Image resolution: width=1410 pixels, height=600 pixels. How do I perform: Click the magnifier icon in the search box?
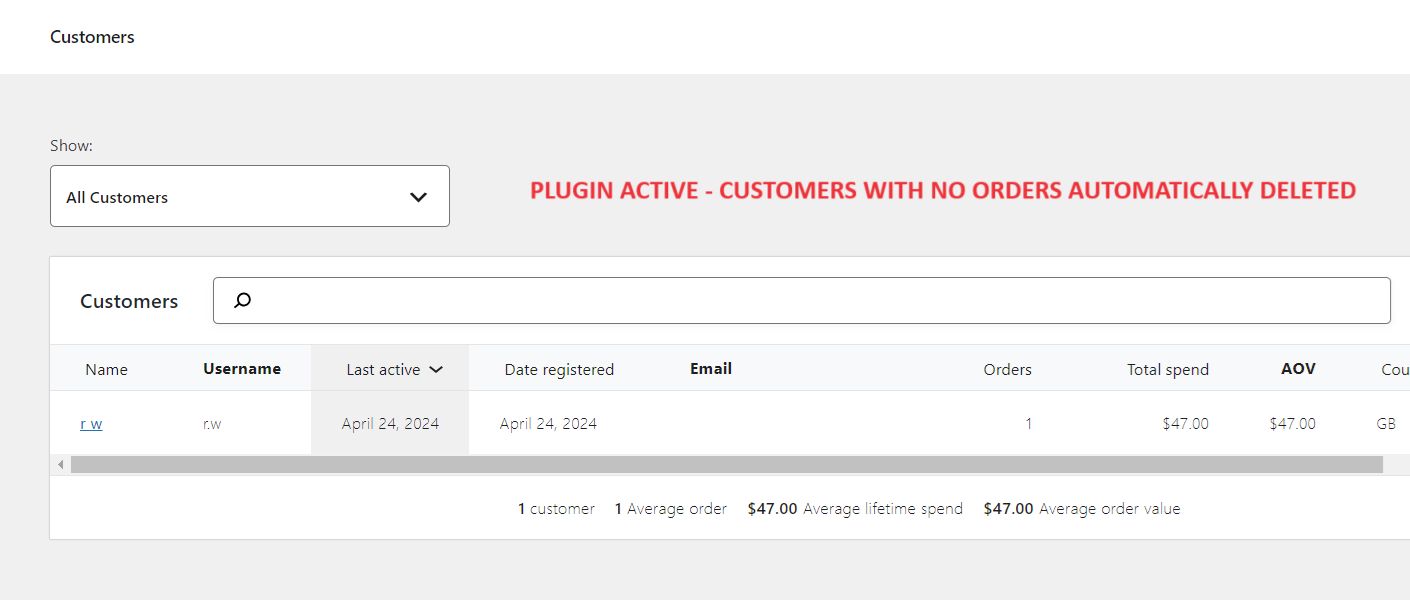point(242,300)
